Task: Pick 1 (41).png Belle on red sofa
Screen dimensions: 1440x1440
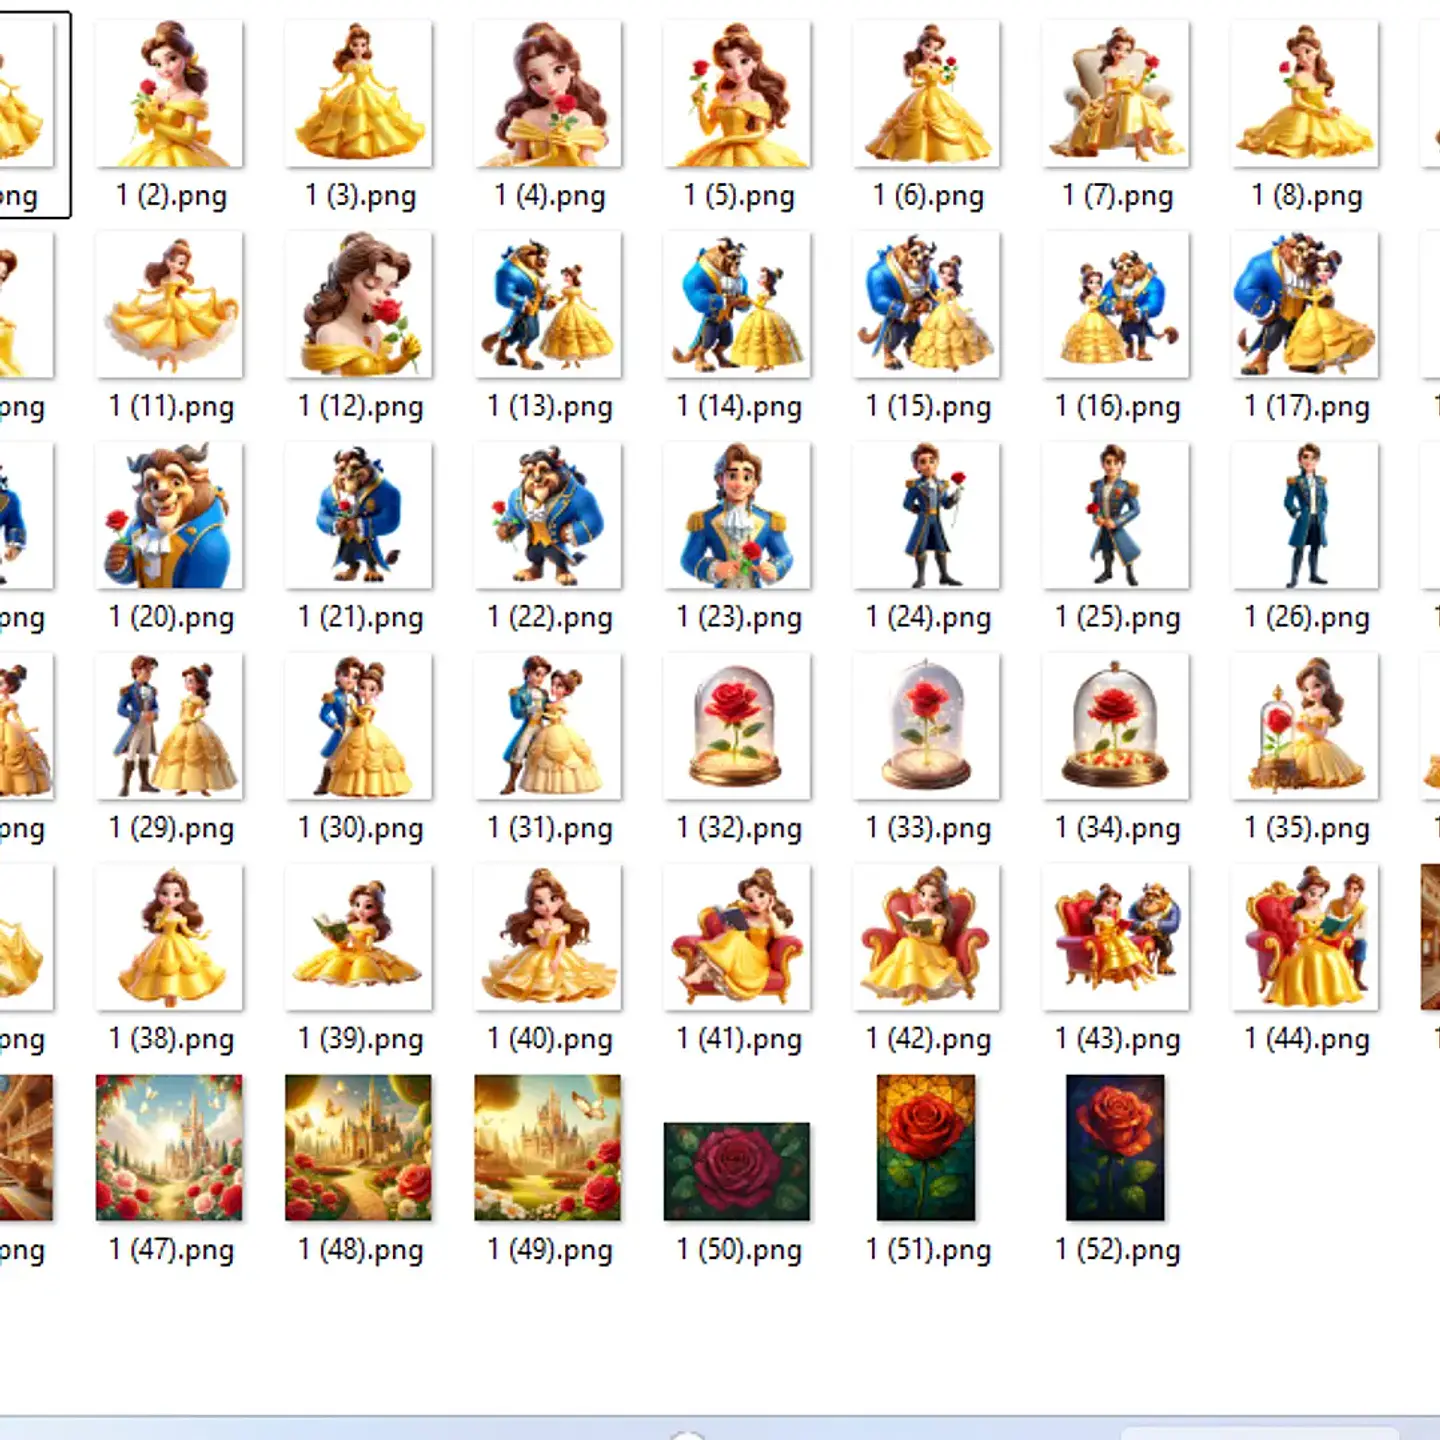Action: coord(737,938)
